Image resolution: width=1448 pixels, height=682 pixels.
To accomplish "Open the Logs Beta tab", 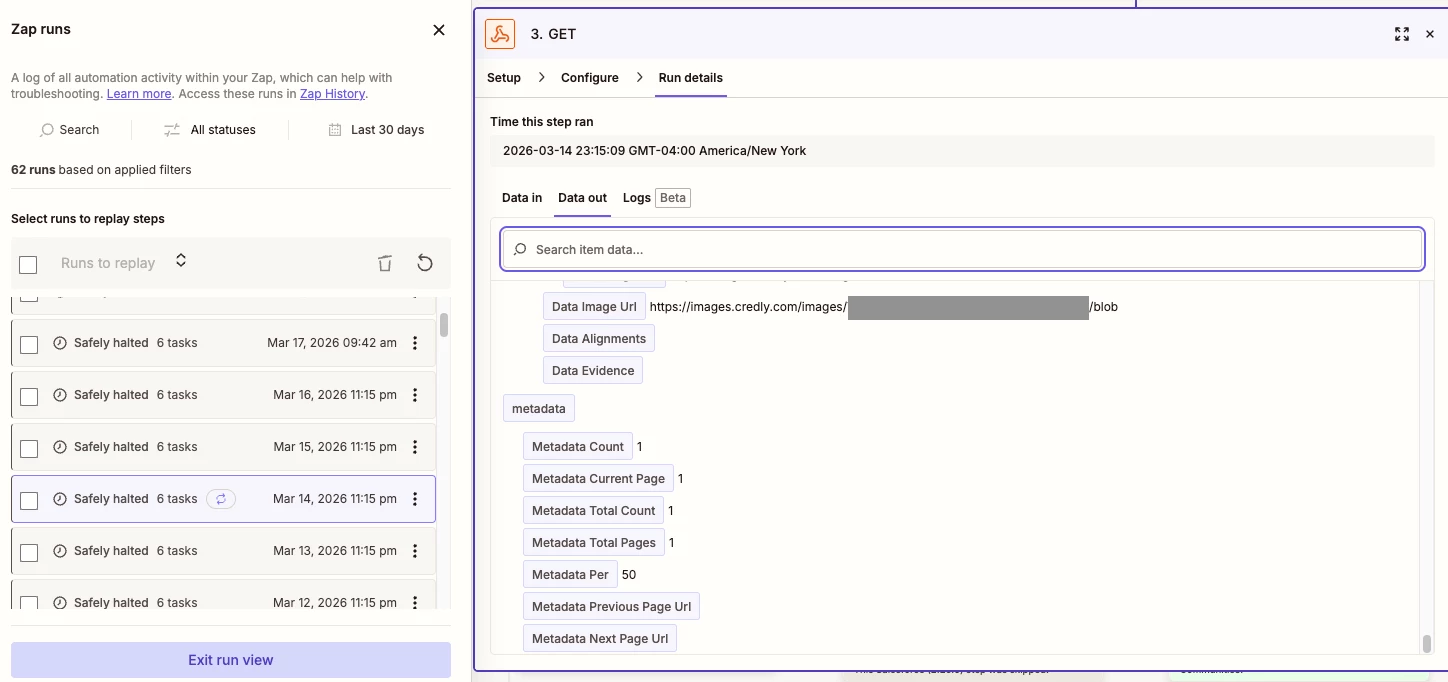I will 656,198.
